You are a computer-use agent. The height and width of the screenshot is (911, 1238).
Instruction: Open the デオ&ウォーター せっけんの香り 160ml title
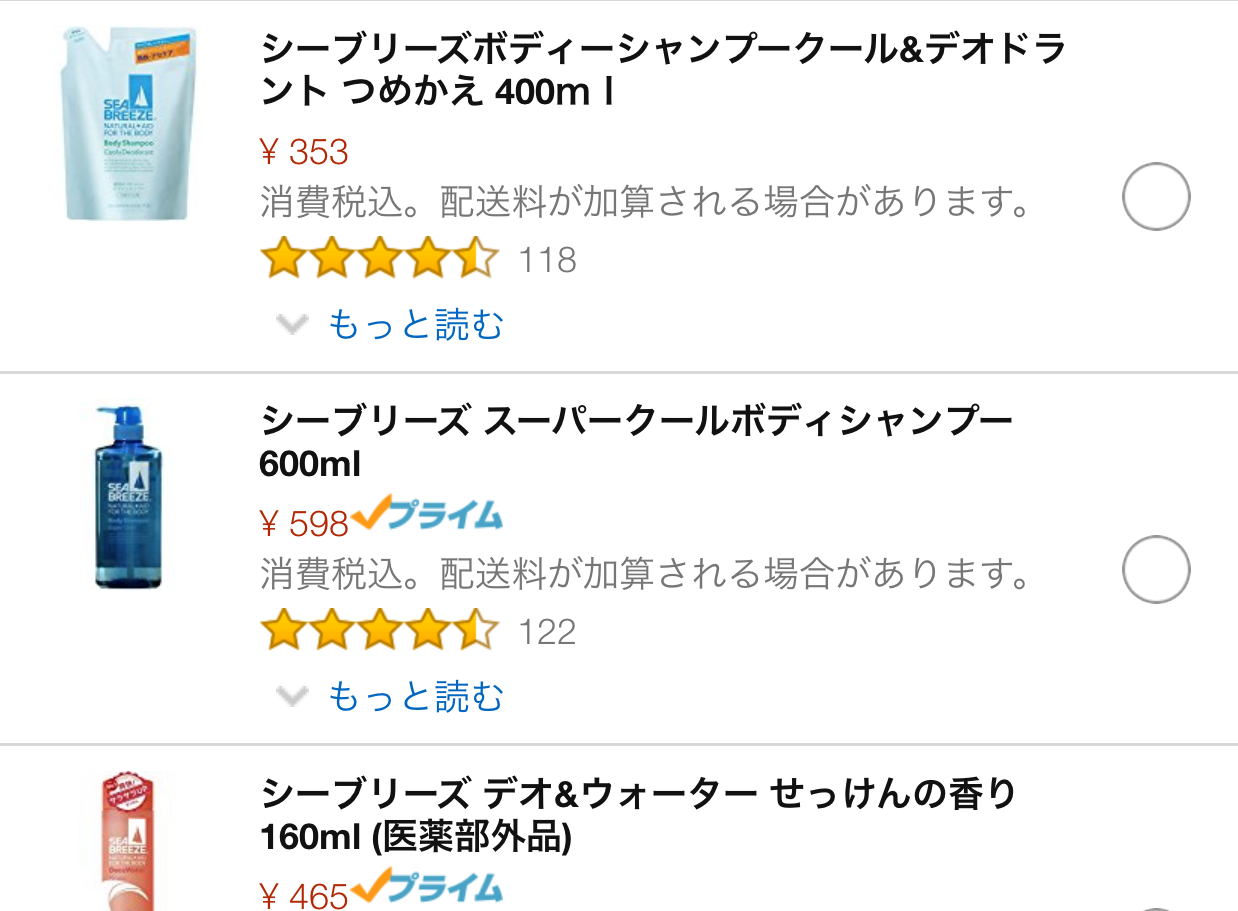point(638,815)
